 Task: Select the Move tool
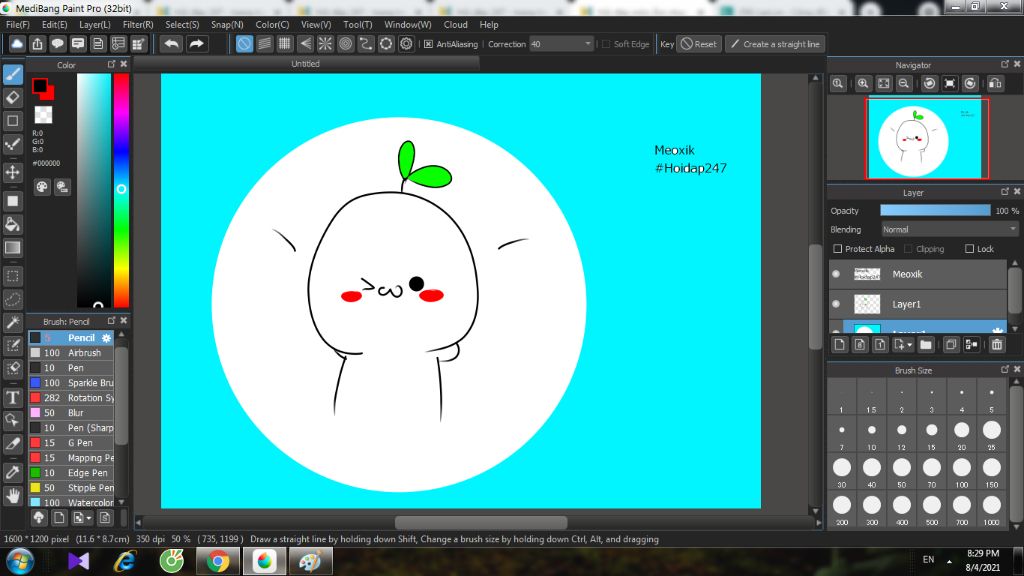point(13,172)
